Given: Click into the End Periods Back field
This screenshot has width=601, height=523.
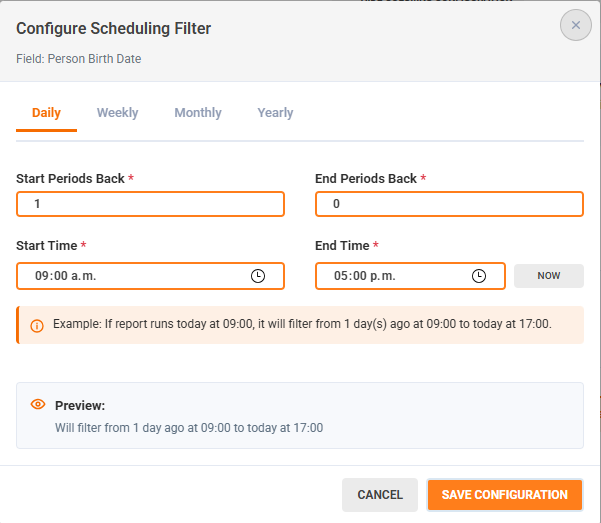Looking at the screenshot, I should coord(449,204).
